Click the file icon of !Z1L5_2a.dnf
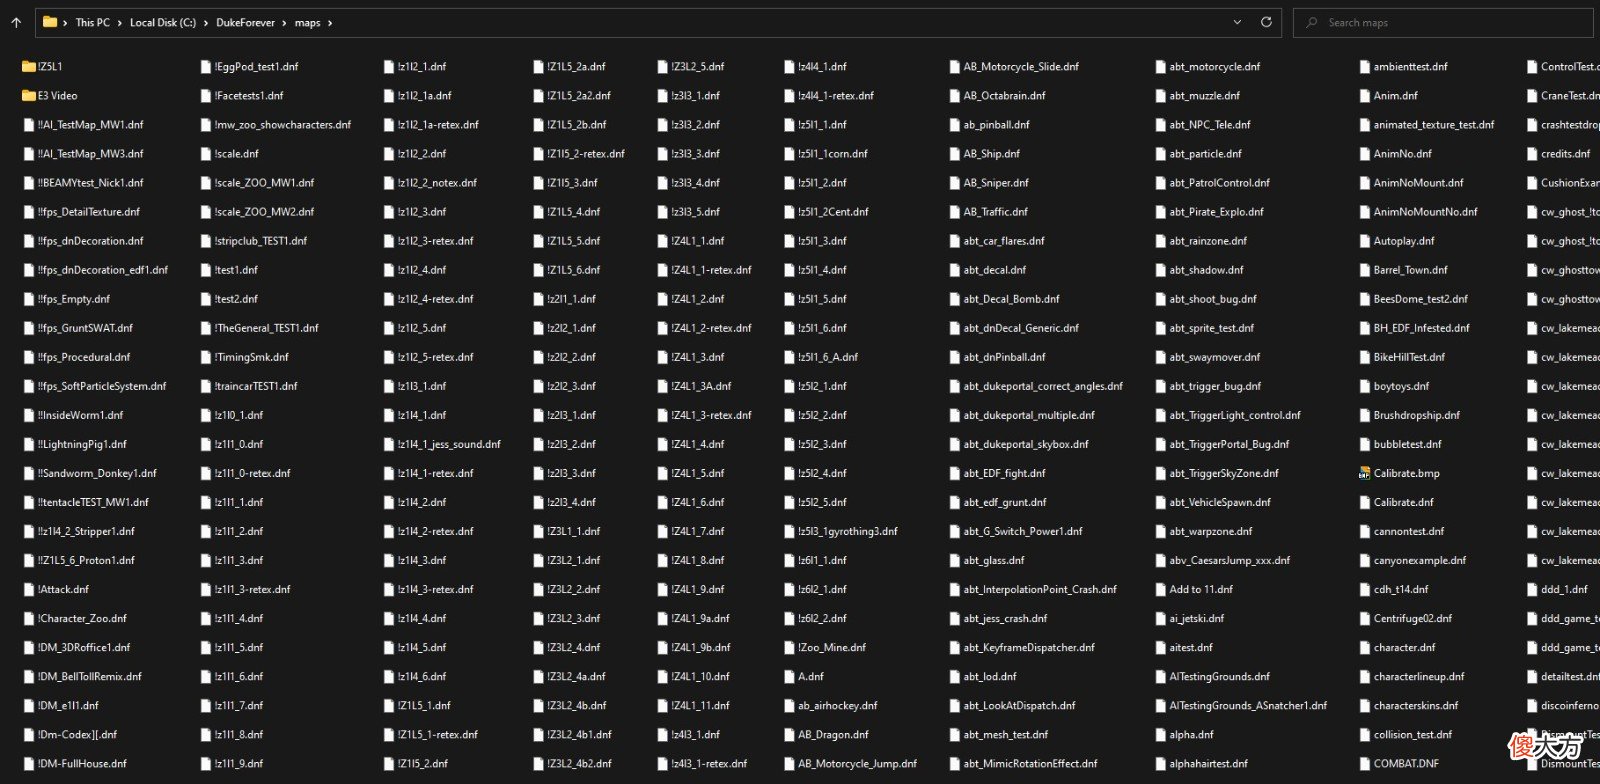The image size is (1600, 784). click(x=539, y=67)
